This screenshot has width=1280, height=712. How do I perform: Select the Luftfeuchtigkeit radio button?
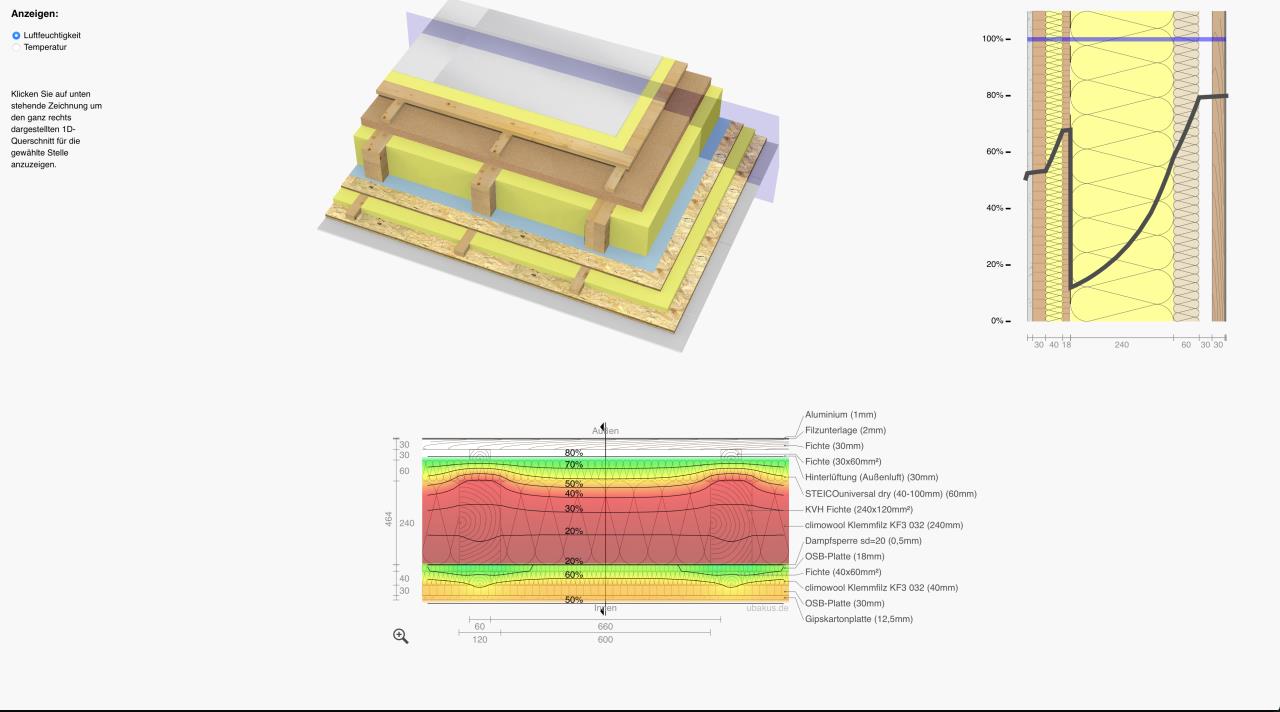(16, 35)
